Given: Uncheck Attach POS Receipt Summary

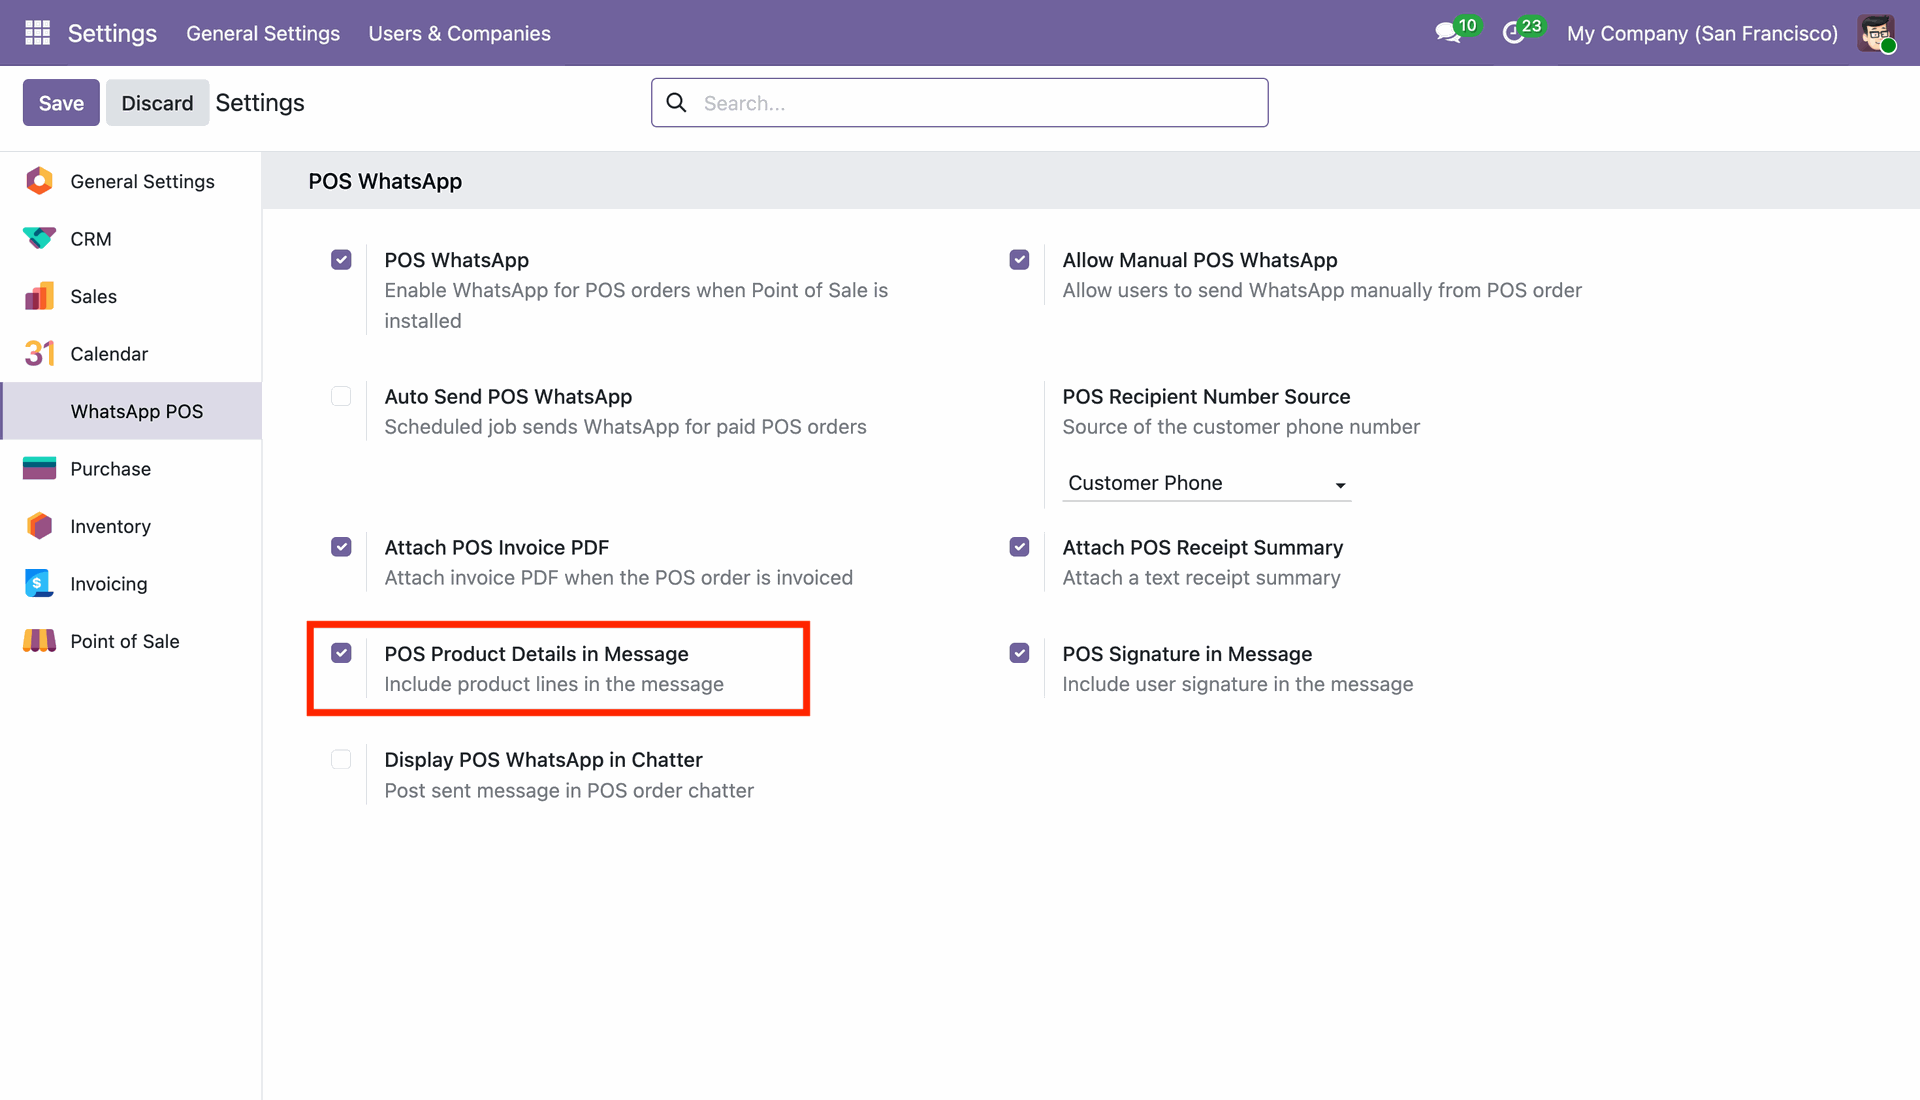Looking at the screenshot, I should click(x=1019, y=548).
